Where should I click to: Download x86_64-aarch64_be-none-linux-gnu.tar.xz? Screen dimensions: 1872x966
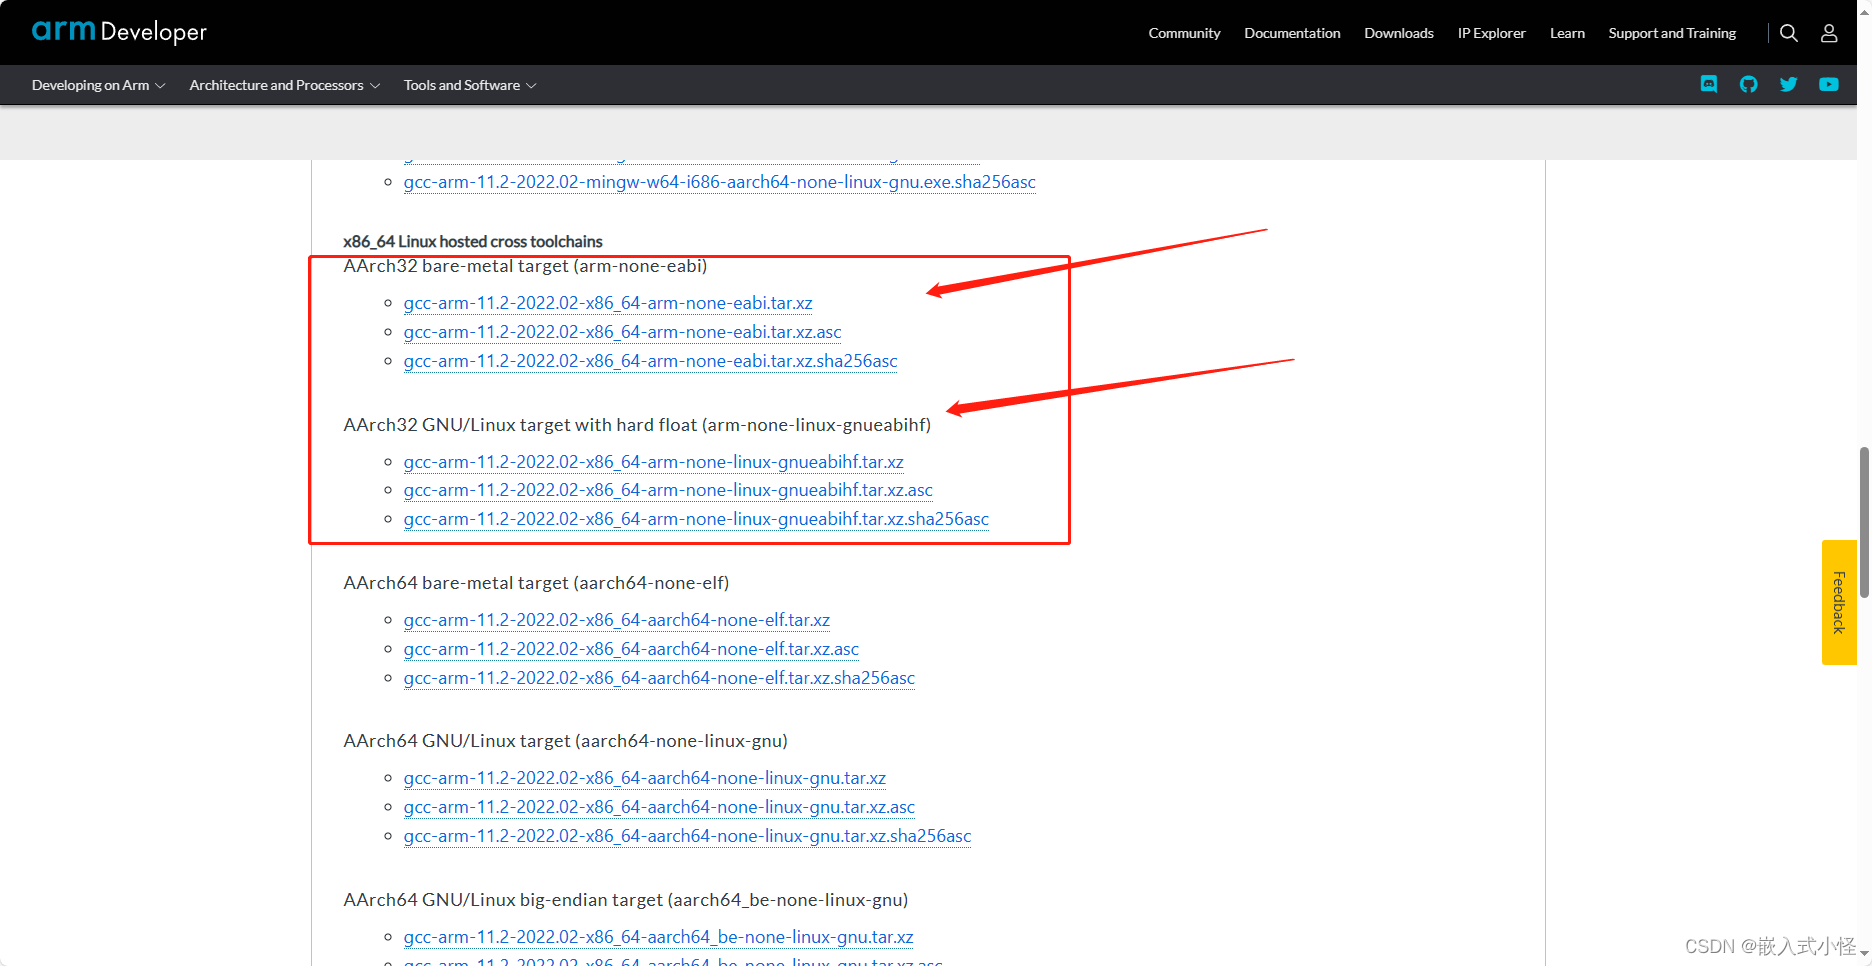click(x=658, y=937)
